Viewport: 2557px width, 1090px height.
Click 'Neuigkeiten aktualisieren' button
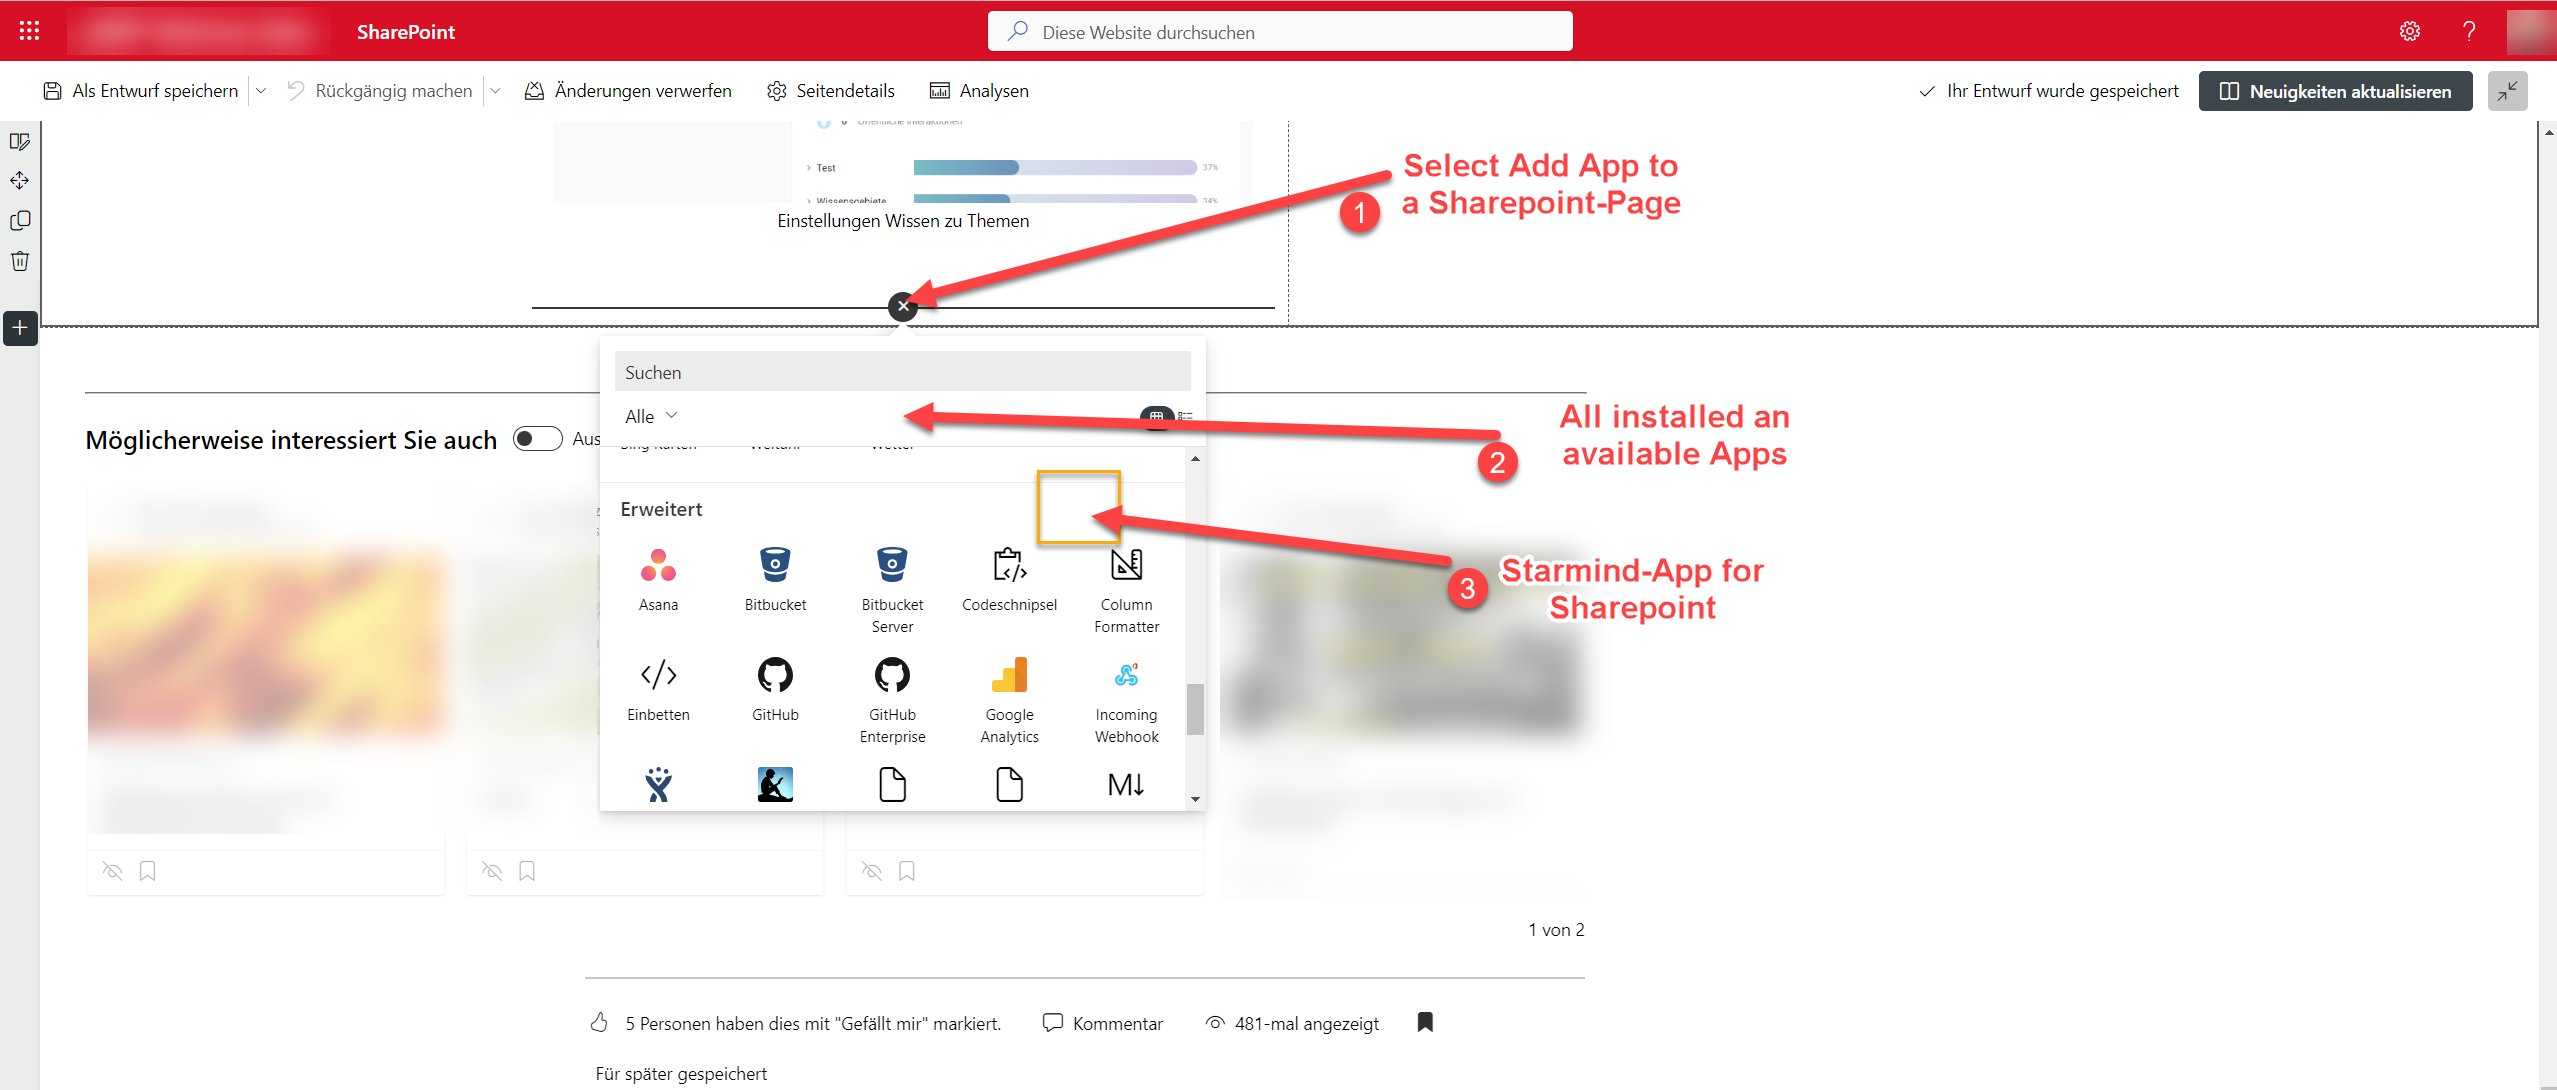(x=2335, y=91)
